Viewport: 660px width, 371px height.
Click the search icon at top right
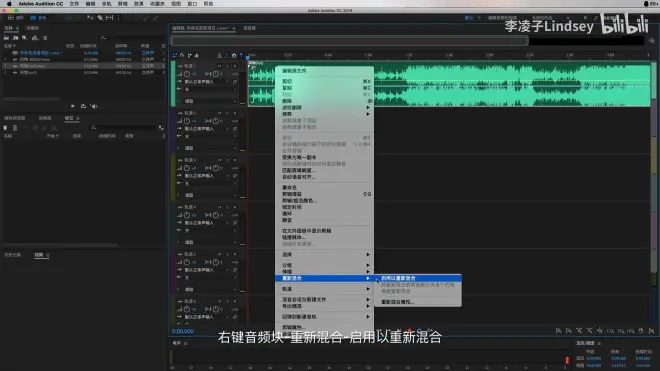pyautogui.click(x=596, y=18)
